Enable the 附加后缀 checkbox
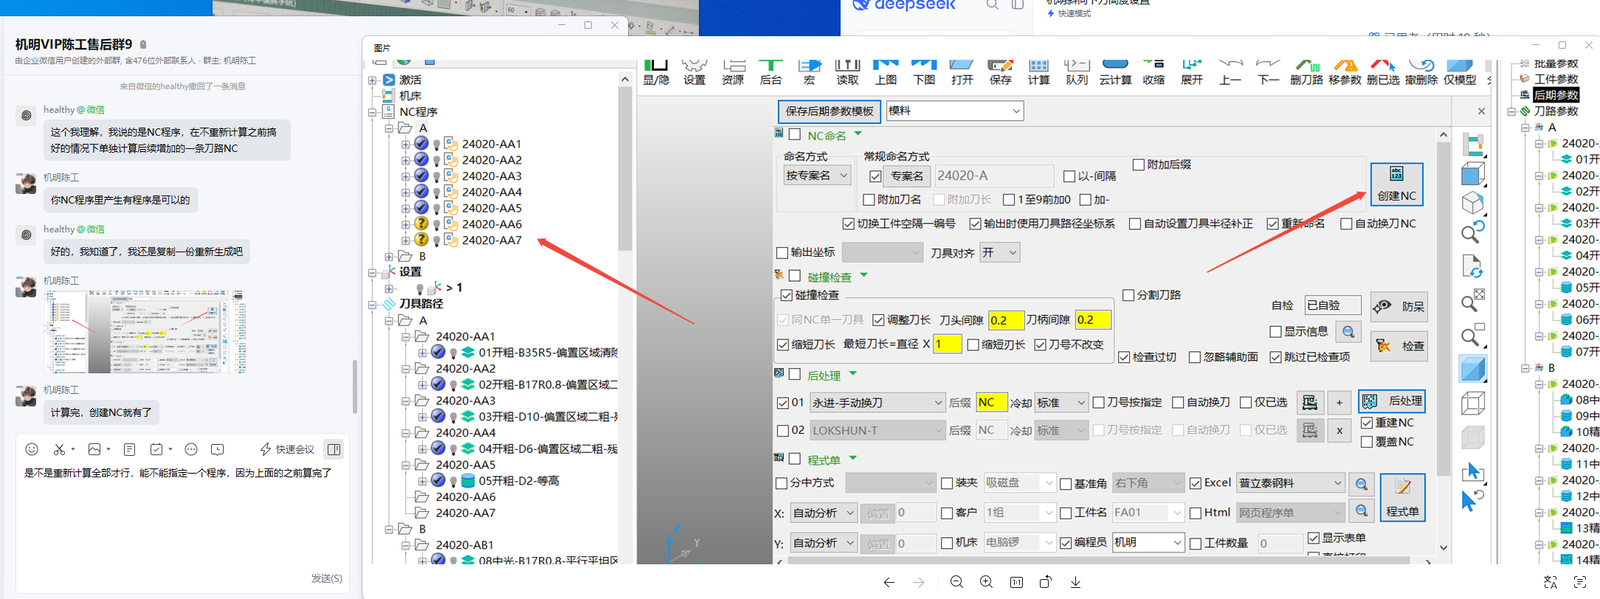 click(1138, 164)
